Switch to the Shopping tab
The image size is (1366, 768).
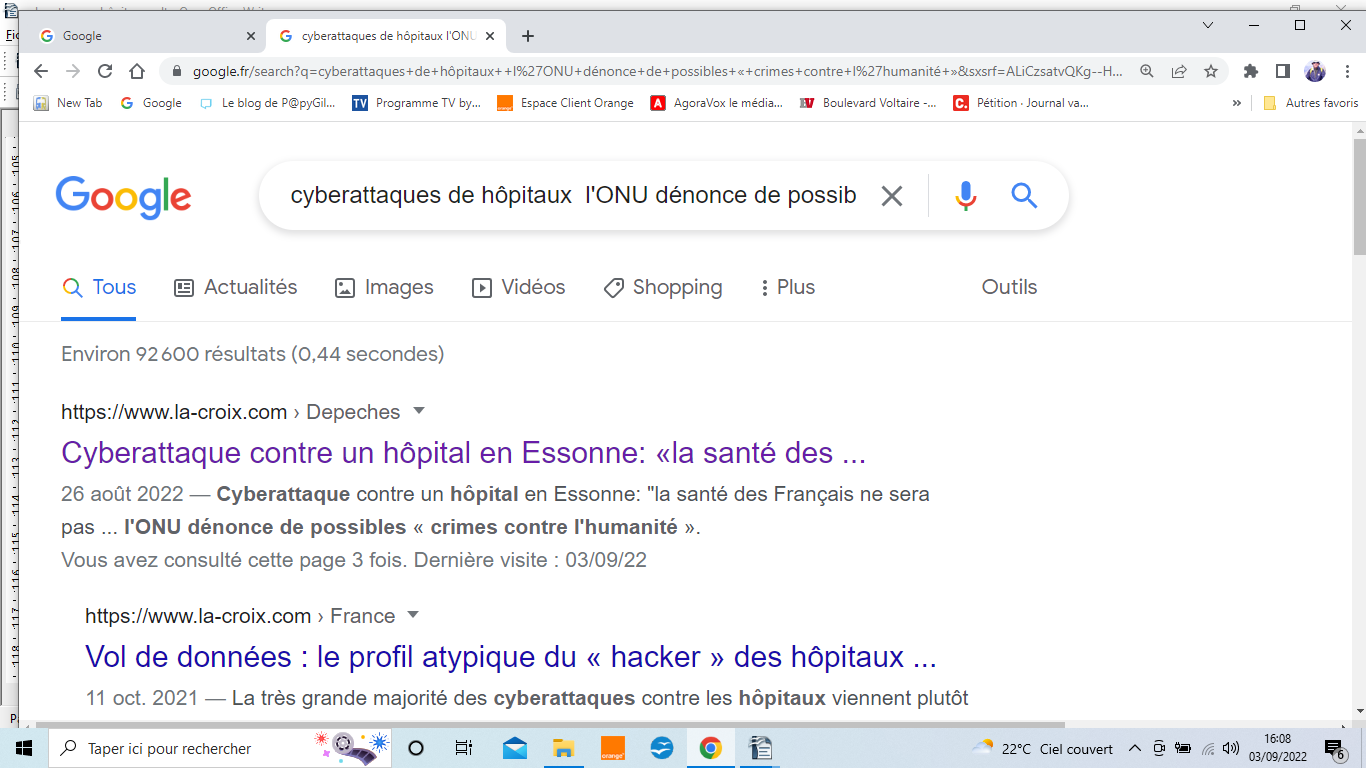tap(663, 288)
